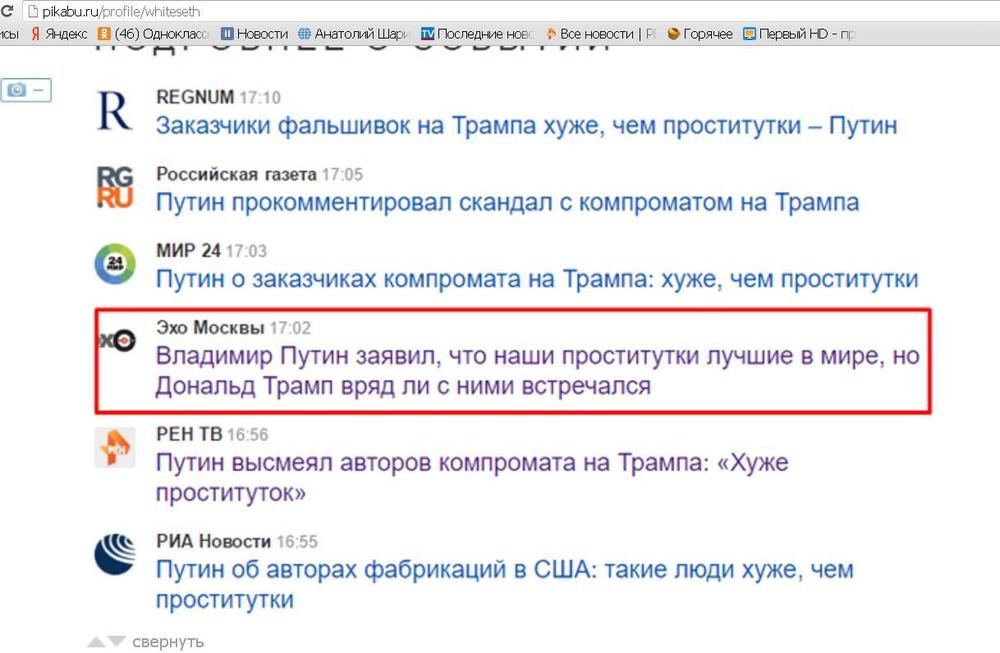The width and height of the screenshot is (1000, 653).
Task: Open the Все новости bookmark
Action: tap(600, 34)
